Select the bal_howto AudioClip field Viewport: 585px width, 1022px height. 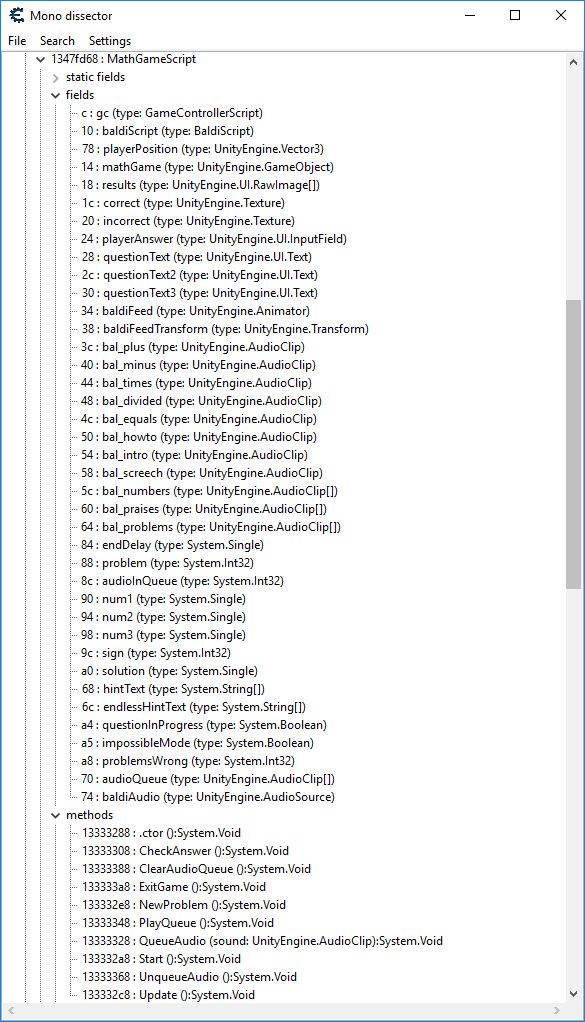point(199,437)
